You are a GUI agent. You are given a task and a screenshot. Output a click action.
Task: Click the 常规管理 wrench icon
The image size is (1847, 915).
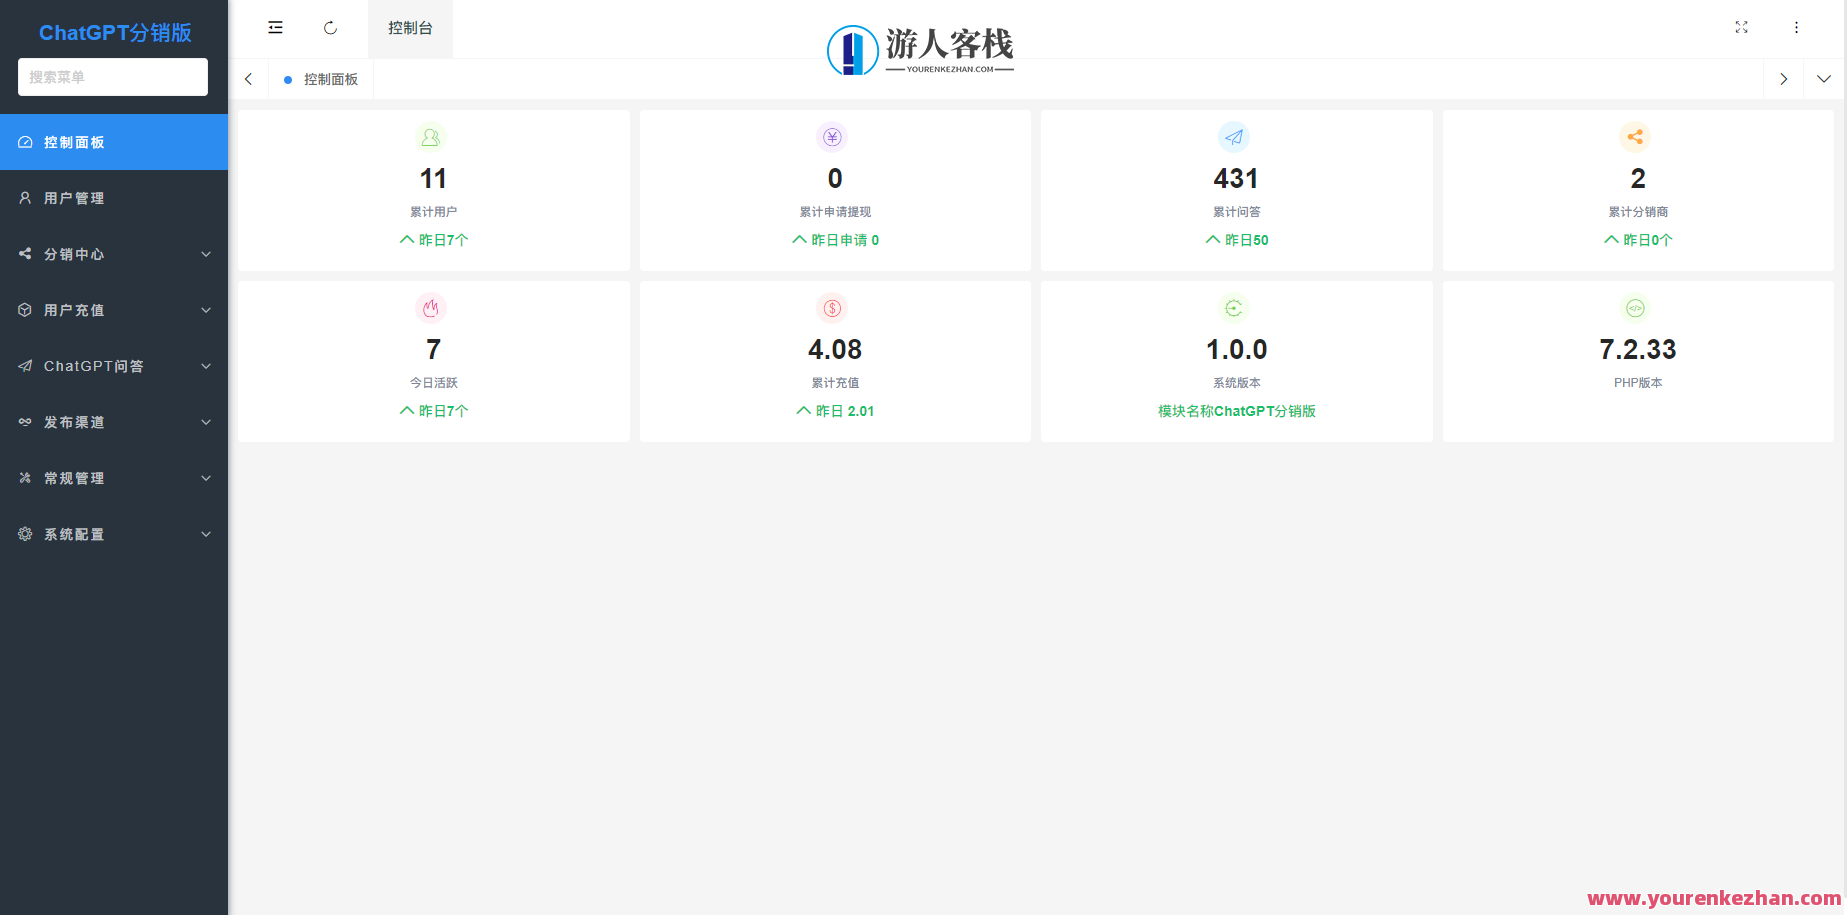pos(24,478)
